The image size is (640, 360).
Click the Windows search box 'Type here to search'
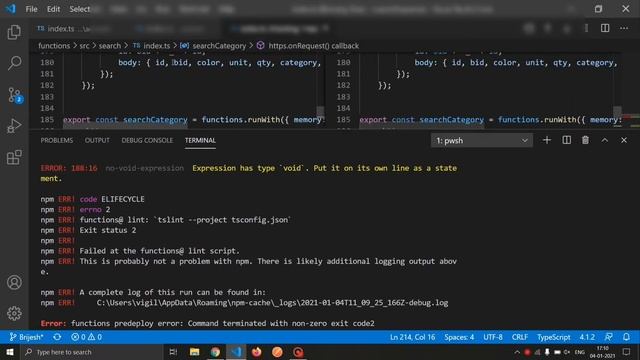92,352
